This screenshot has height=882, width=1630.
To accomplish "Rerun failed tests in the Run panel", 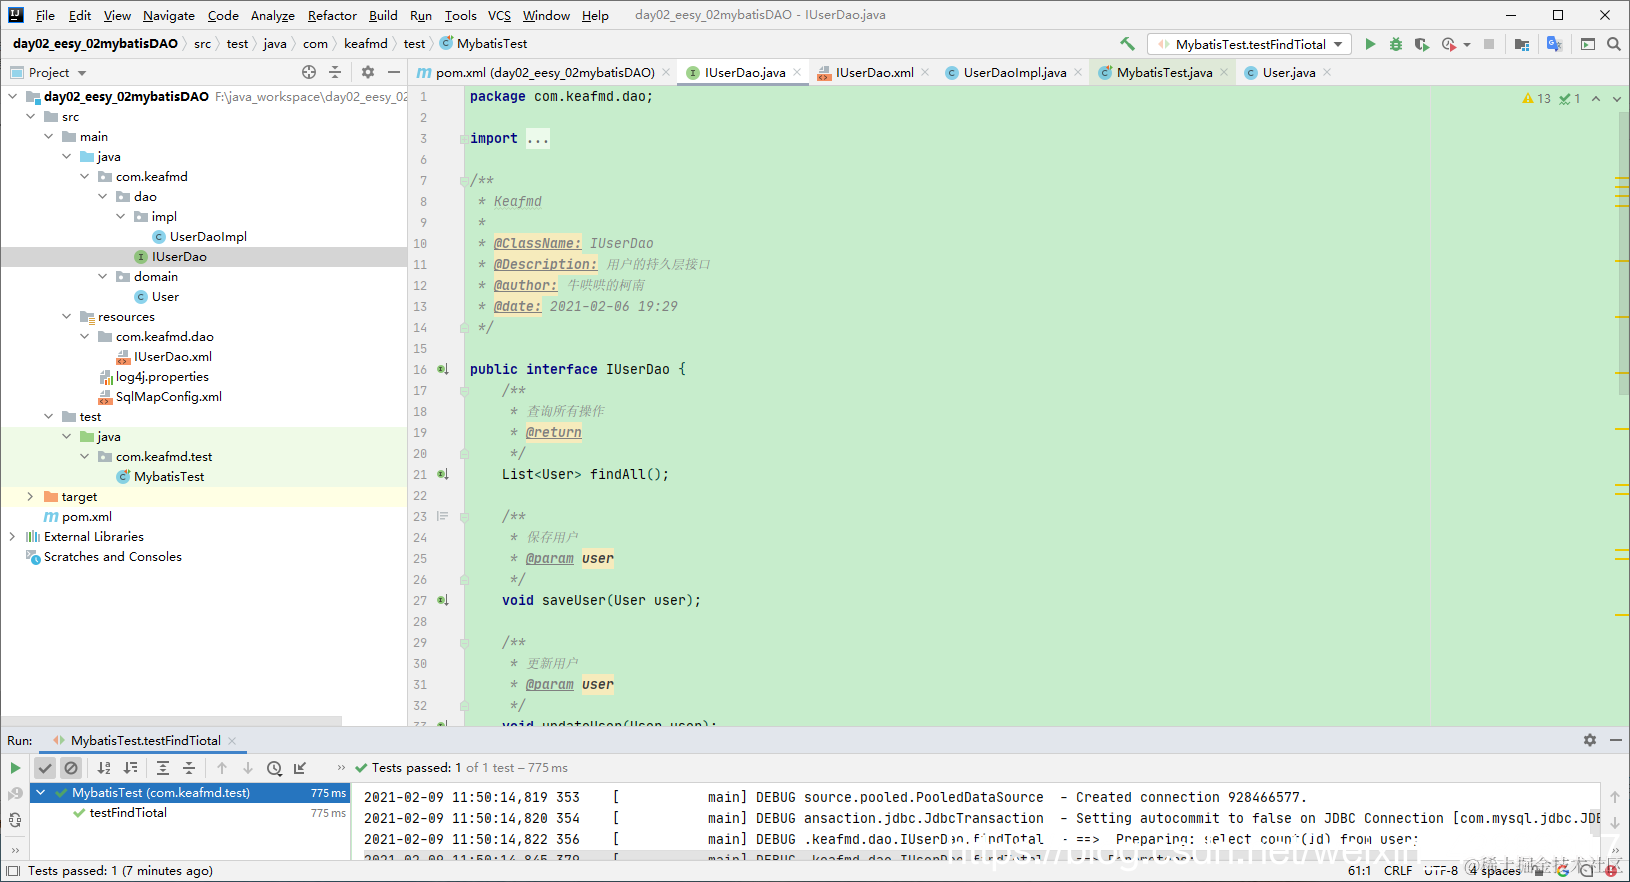I will [x=15, y=794].
